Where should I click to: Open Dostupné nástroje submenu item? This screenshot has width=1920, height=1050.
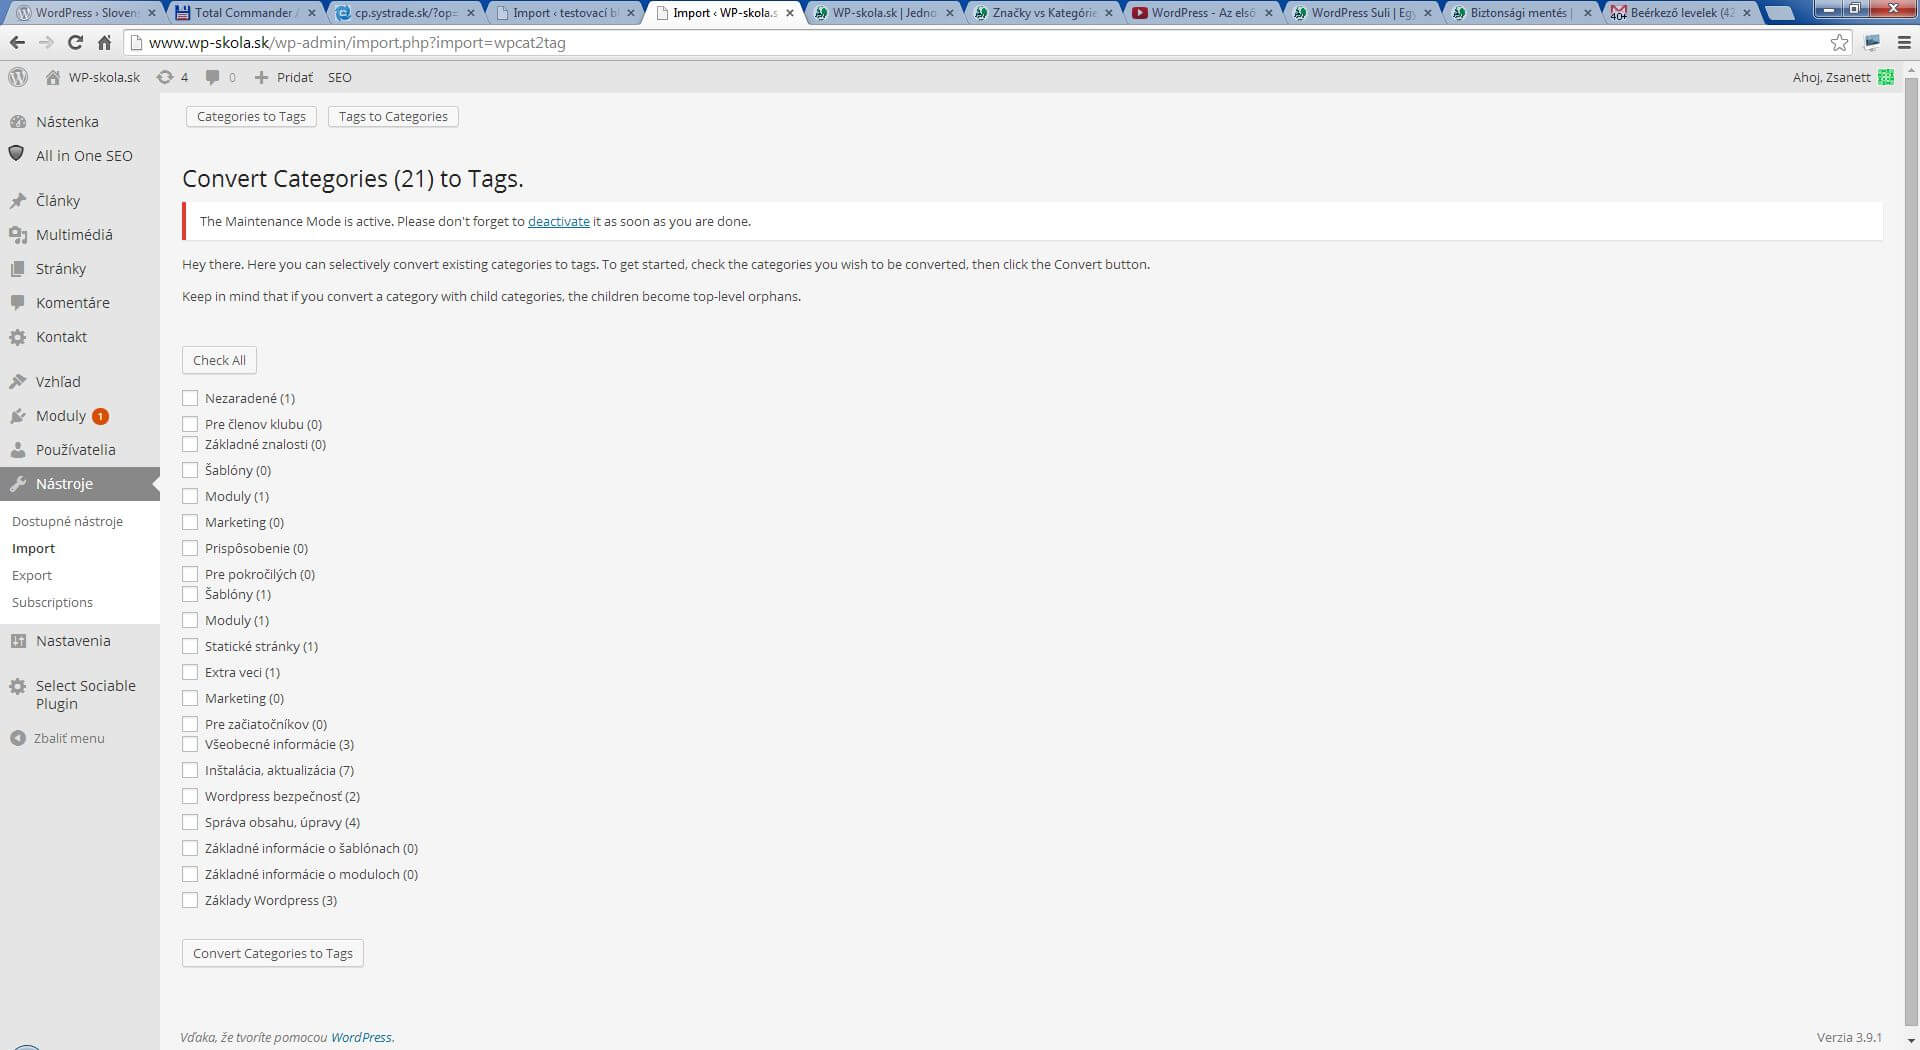coord(67,521)
